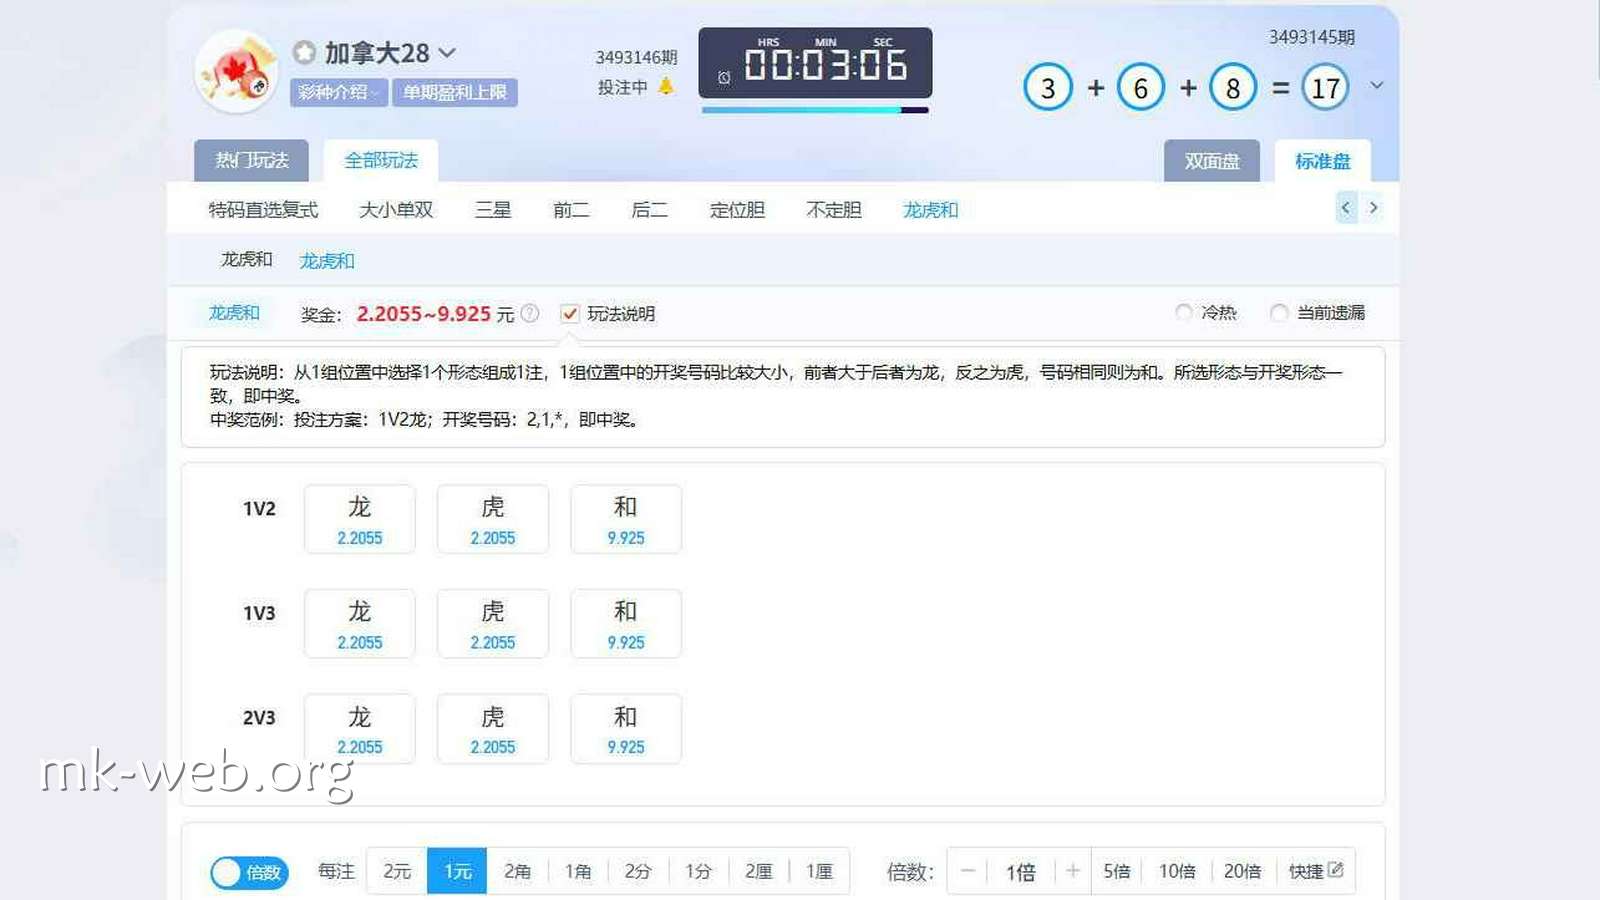The height and width of the screenshot is (900, 1600).
Task: Select the 2角 bet unit
Action: [x=517, y=871]
